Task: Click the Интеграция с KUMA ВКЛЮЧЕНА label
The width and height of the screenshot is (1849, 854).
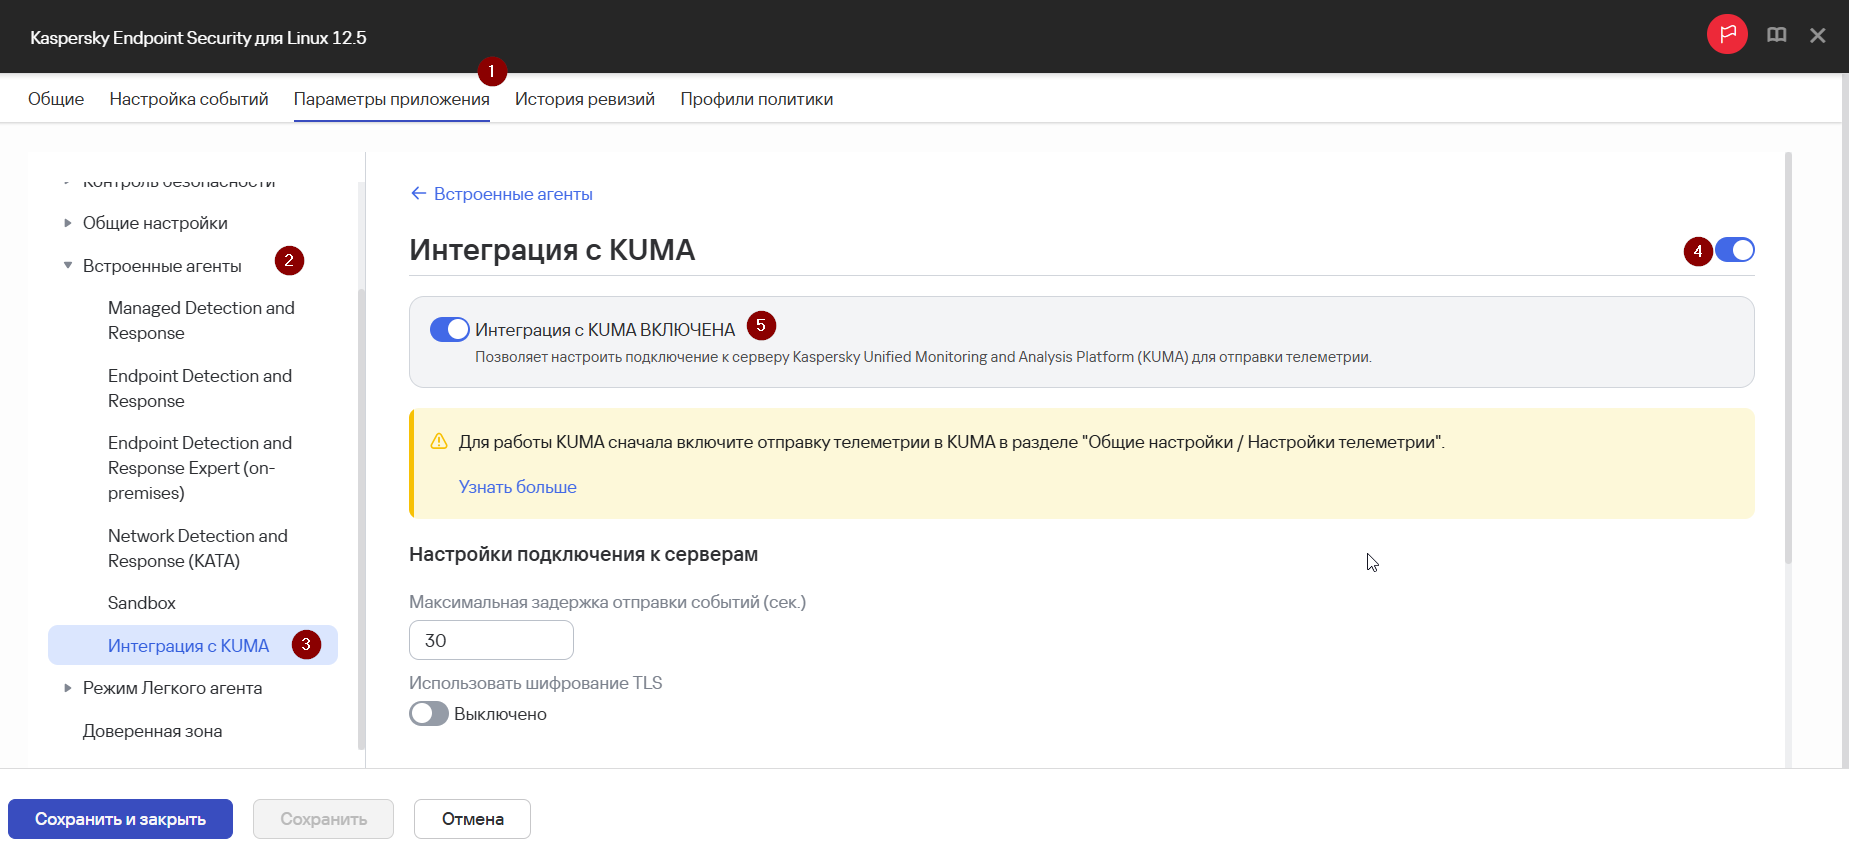Action: (x=605, y=330)
